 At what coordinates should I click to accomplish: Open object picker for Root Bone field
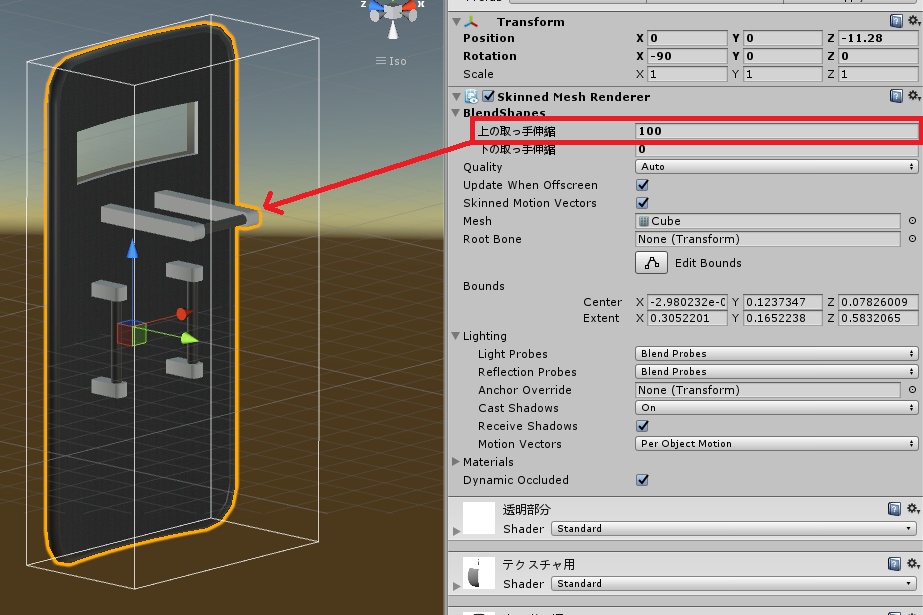coord(912,239)
